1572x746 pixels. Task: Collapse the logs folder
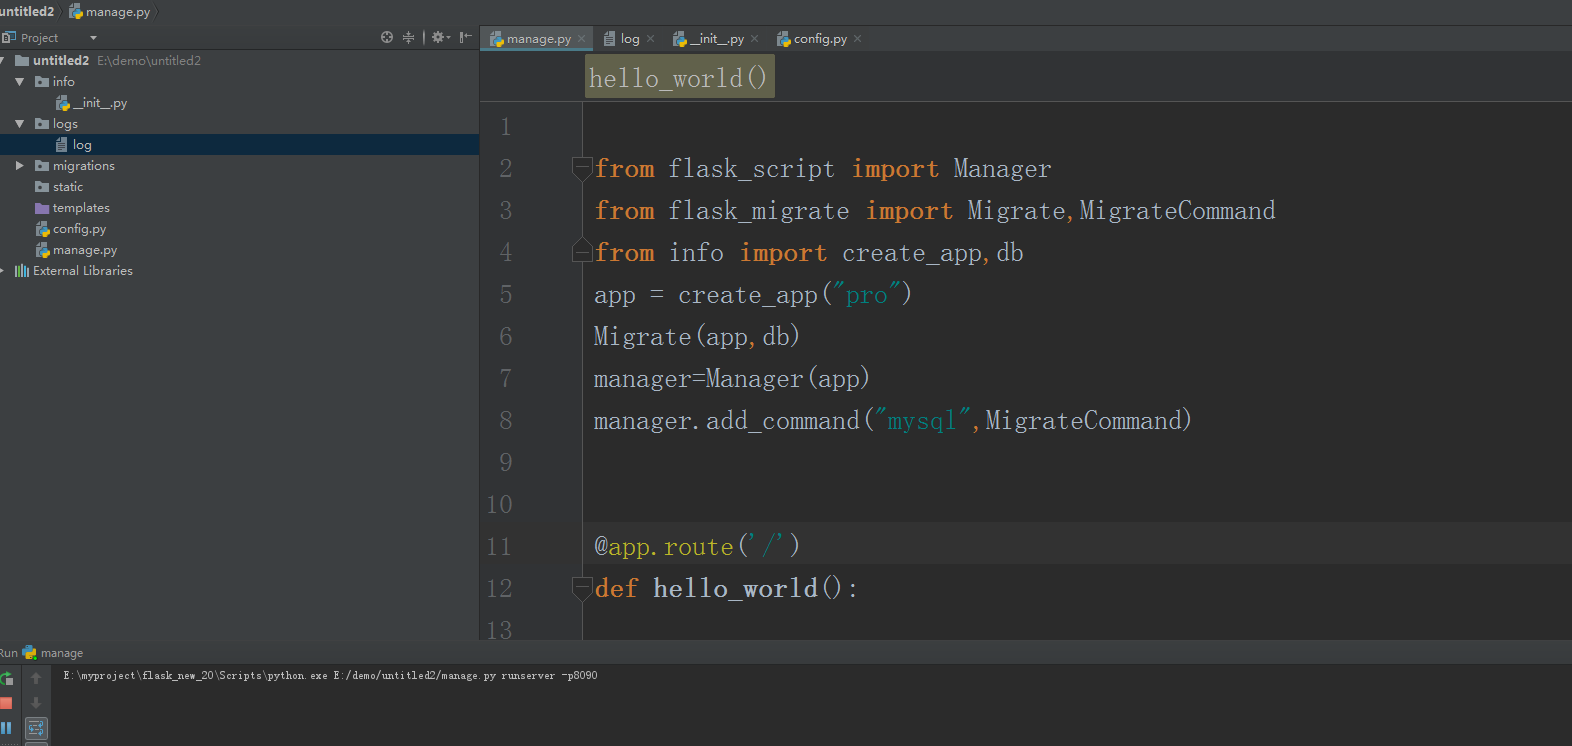[x=19, y=123]
